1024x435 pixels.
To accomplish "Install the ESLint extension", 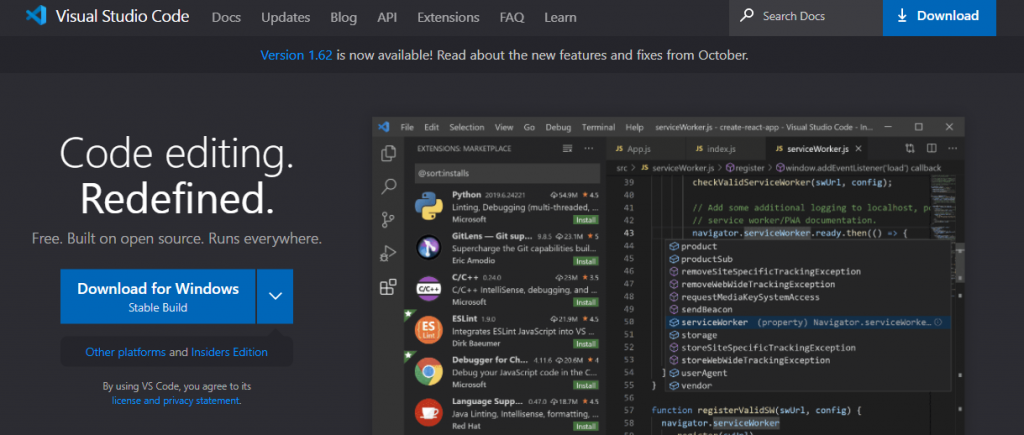I will [586, 344].
